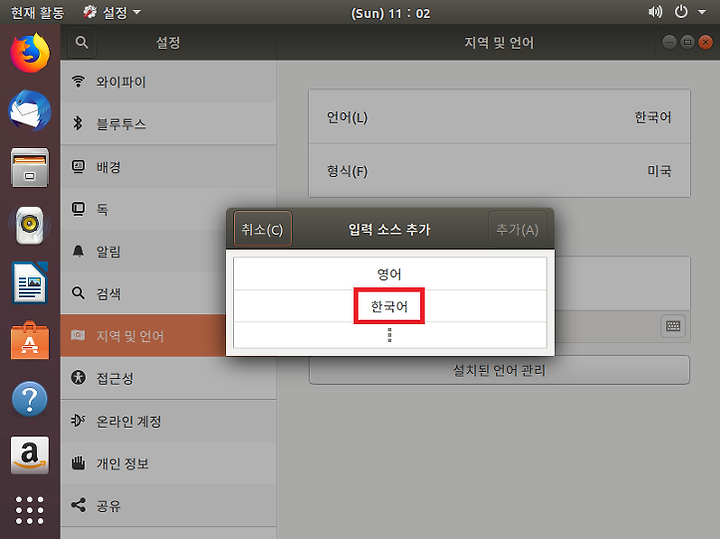
Task: Click the Bluetooth icon in the sidebar
Action: click(78, 123)
